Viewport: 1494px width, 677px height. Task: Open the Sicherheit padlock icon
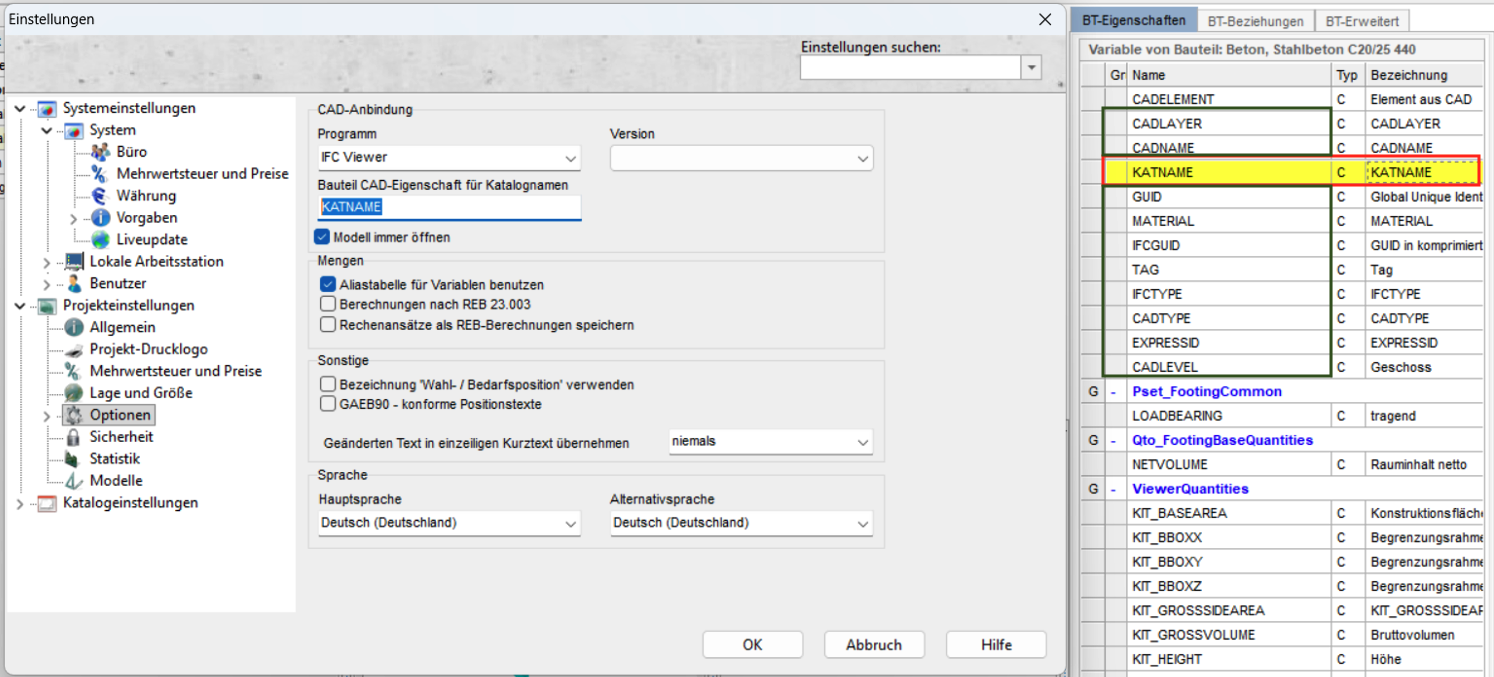[74, 437]
